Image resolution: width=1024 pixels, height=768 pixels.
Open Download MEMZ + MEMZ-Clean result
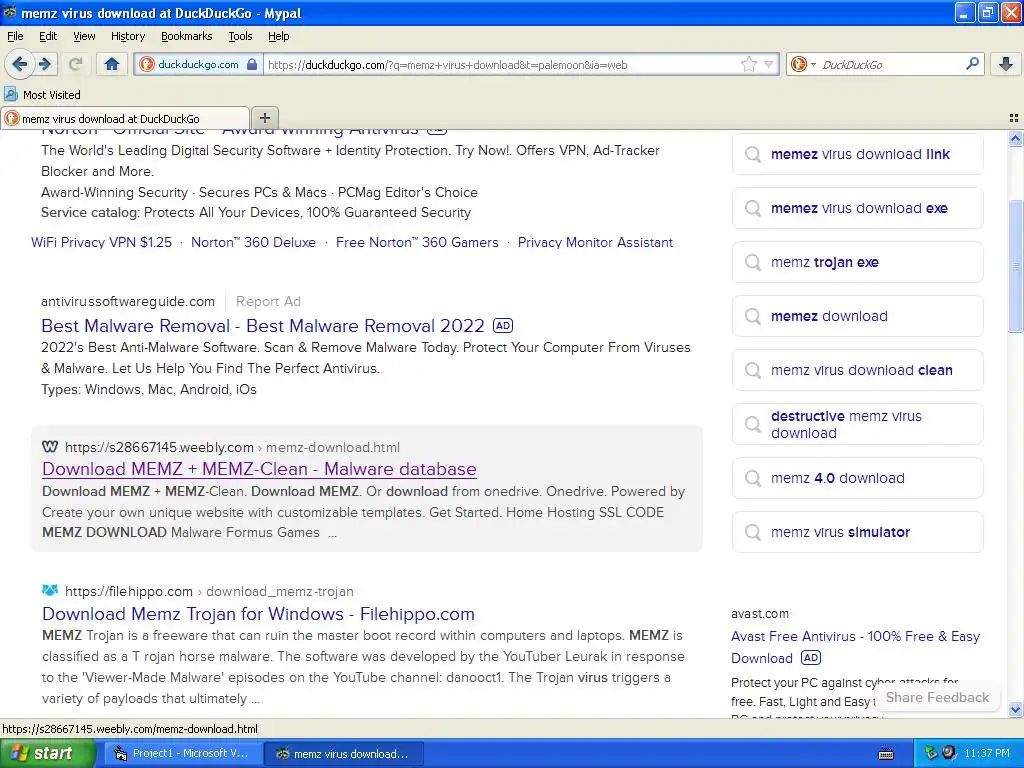tap(259, 469)
